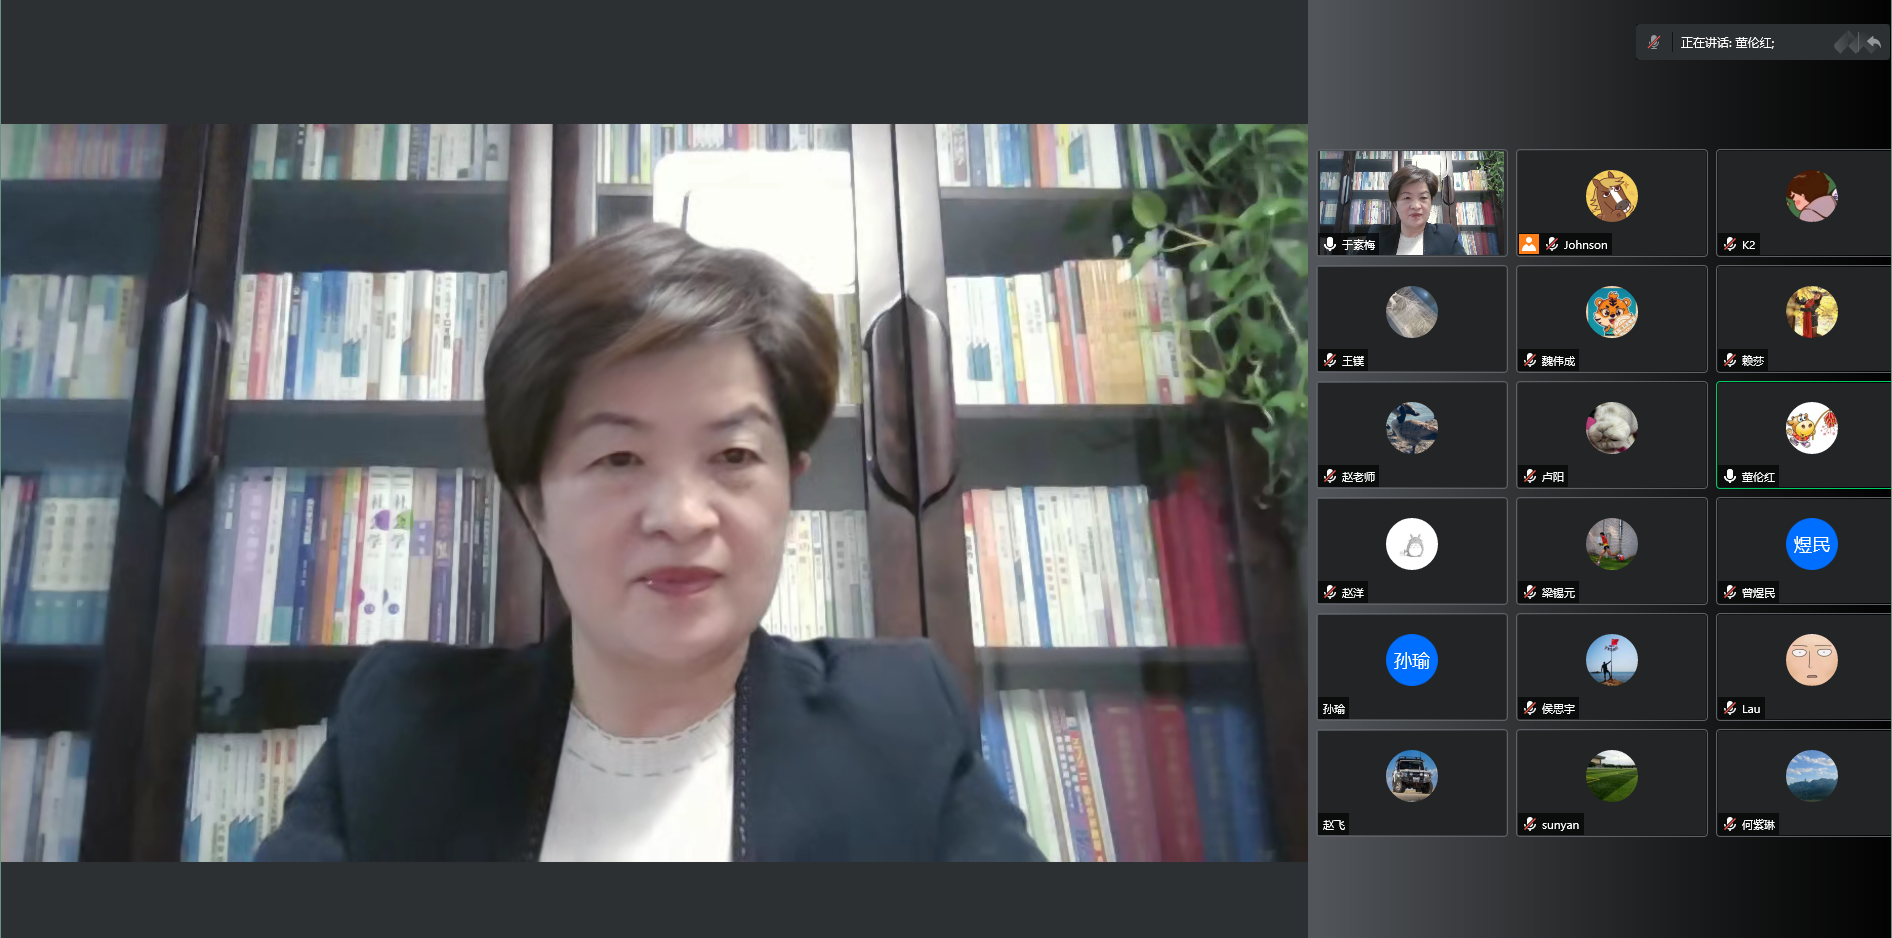Image resolution: width=1892 pixels, height=938 pixels.
Task: Click the active mic icon beside 董伦红
Action: (x=1730, y=476)
